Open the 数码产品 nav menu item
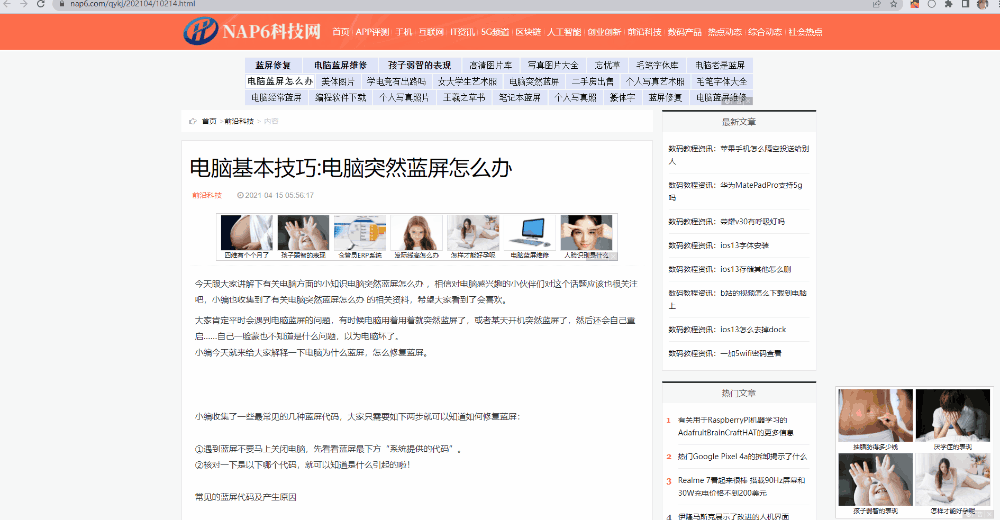This screenshot has height=520, width=1000. click(684, 32)
